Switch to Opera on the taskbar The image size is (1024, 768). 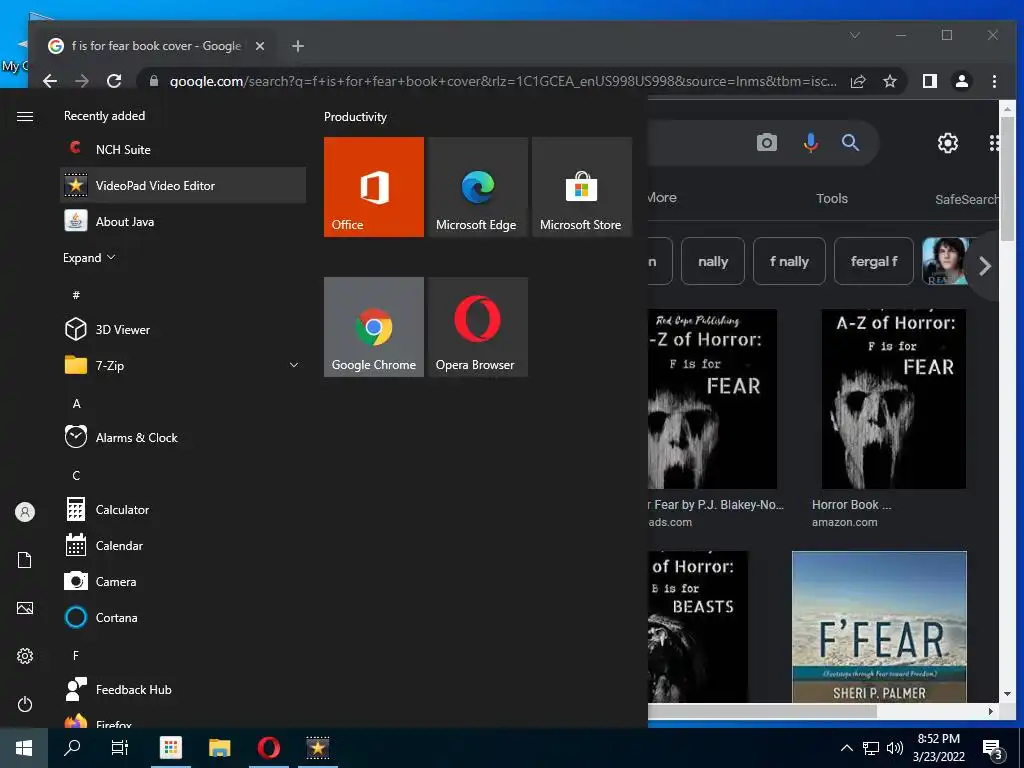coord(268,748)
